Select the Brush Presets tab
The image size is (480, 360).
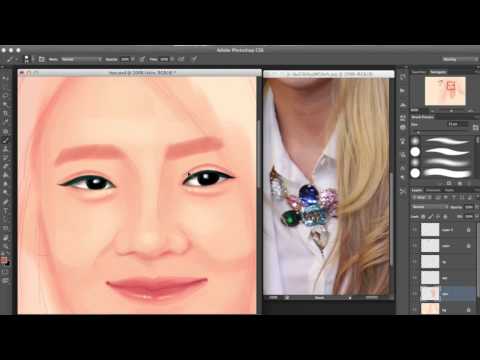tap(422, 117)
